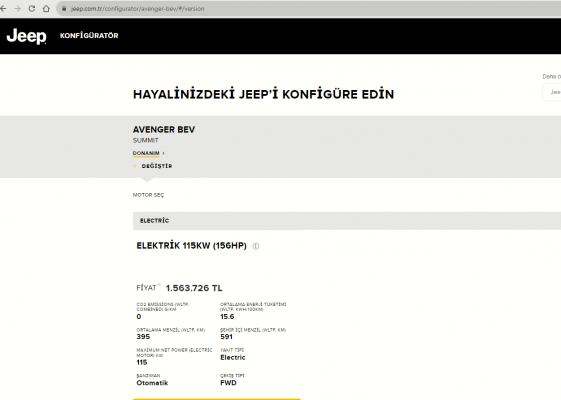Screen dimensions: 561x400
Task: Click the energy consumption value 15.6
Action: point(227,317)
